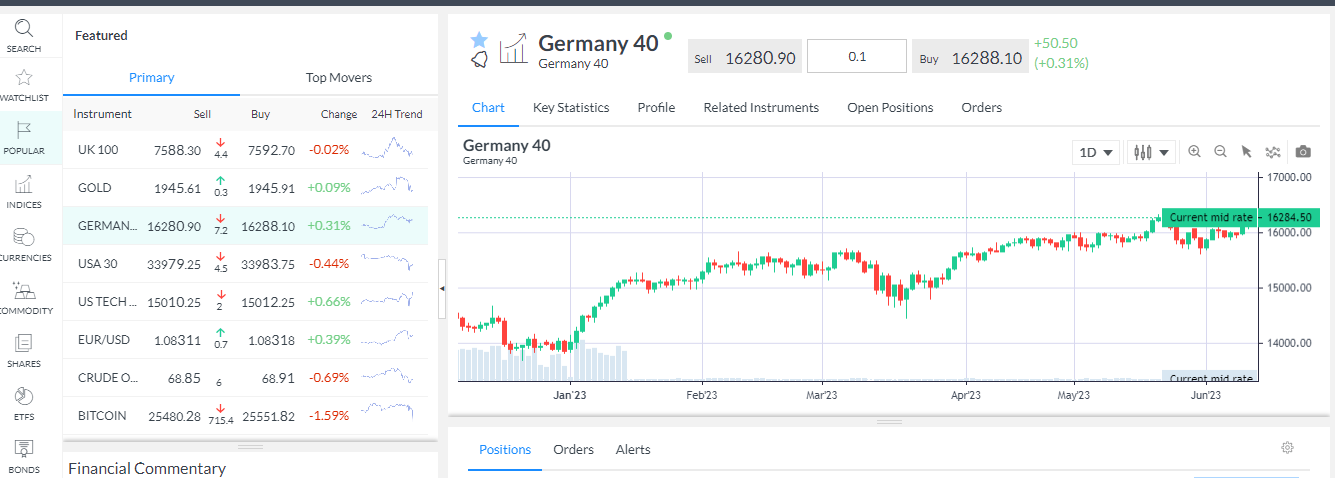
Task: Open positions panel settings gear
Action: point(1287,448)
